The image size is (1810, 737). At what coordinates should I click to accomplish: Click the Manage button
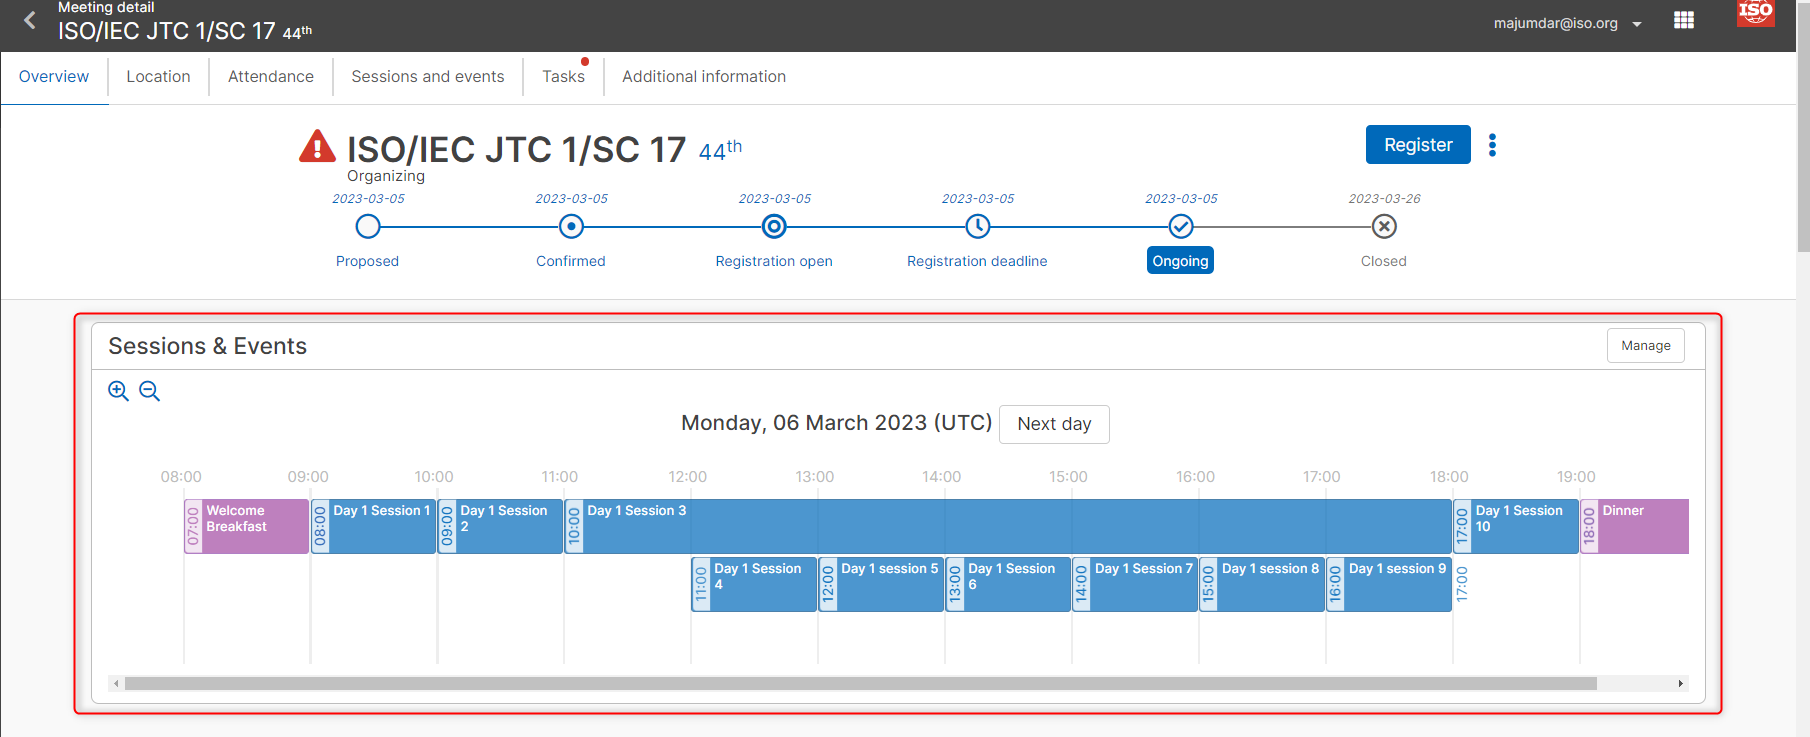pos(1646,346)
